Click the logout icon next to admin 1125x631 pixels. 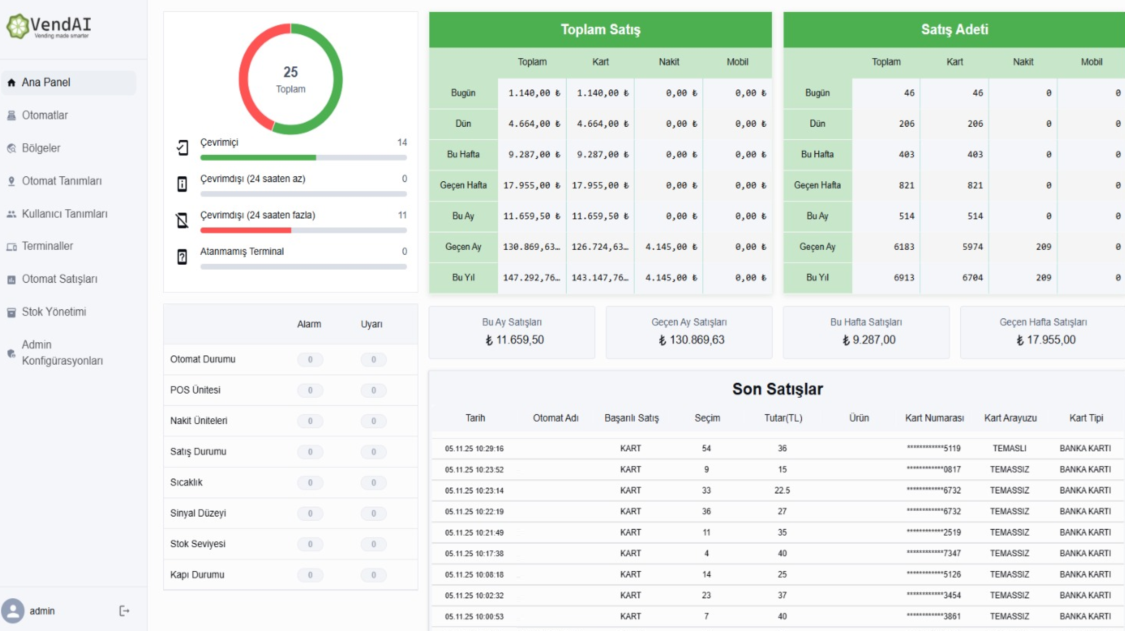[x=124, y=611]
